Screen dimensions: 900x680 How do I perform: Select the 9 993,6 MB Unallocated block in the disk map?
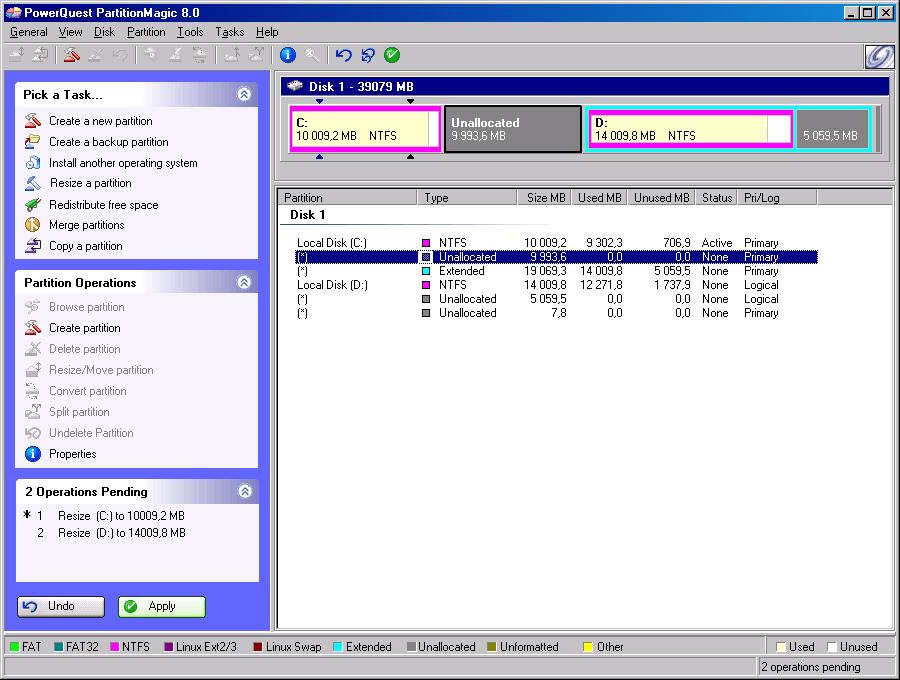513,129
